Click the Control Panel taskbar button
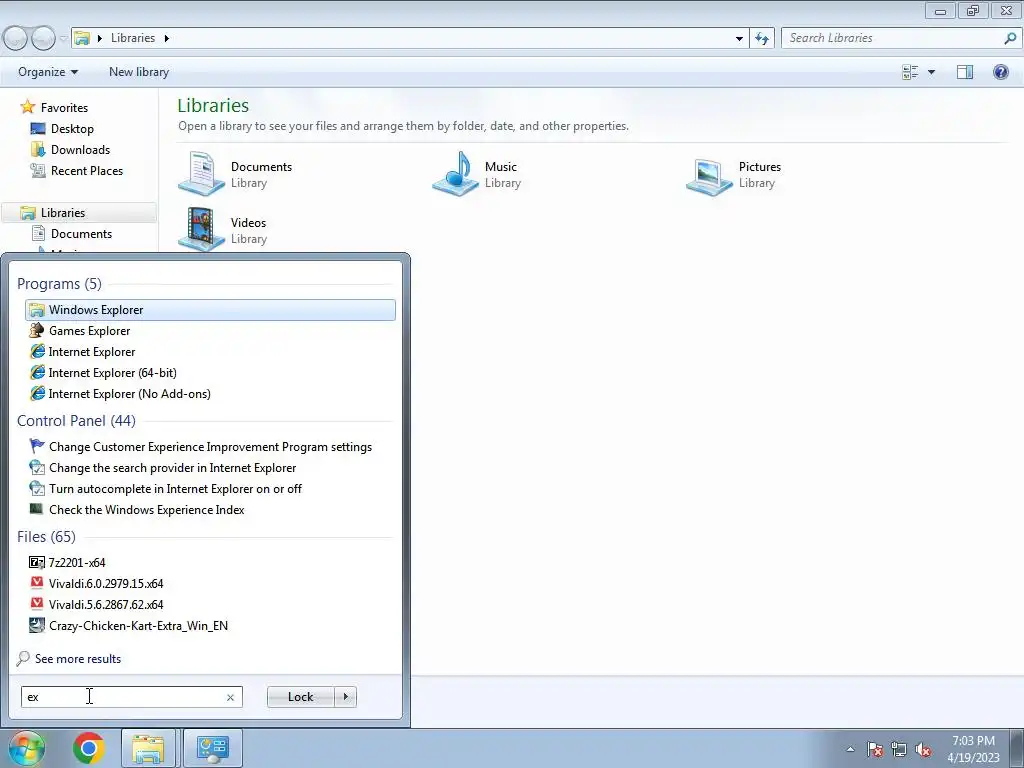Viewport: 1024px width, 768px height. tap(212, 748)
